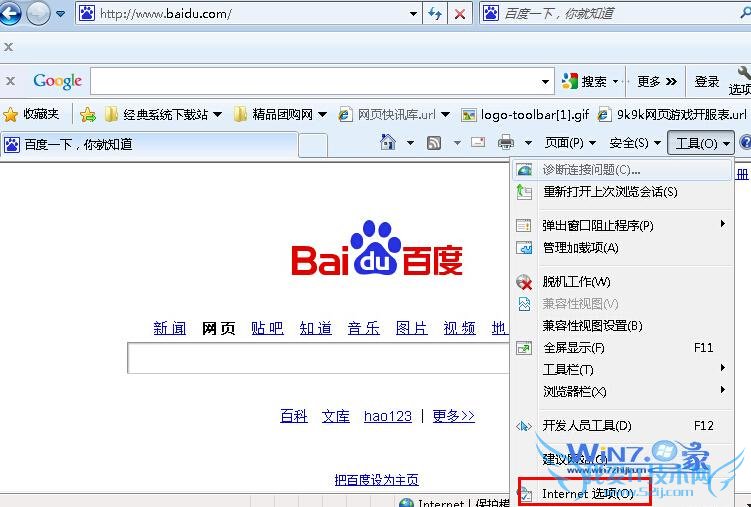This screenshot has height=507, width=751.
Task: Toggle 脱机工作(W) menu entry
Action: 622,282
